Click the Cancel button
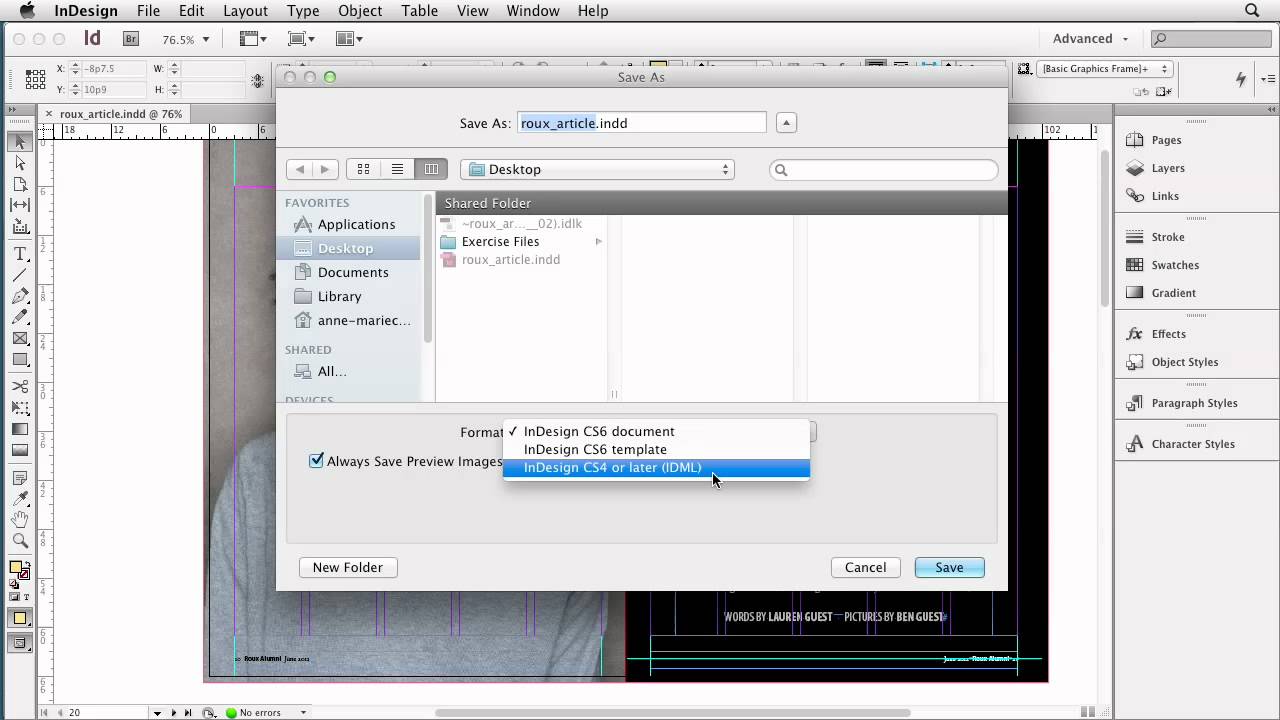Image resolution: width=1280 pixels, height=720 pixels. tap(865, 567)
